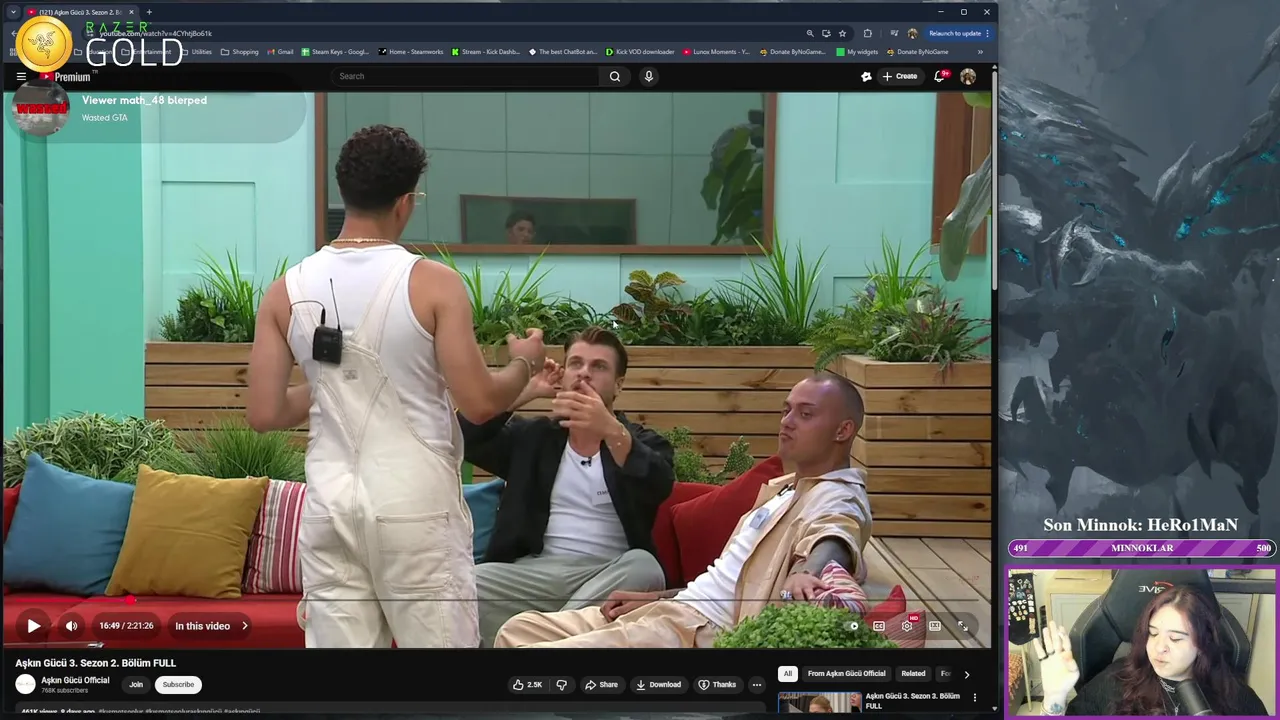Open the "Steam Keys - Googl..." bookmark
This screenshot has height=720, width=1280.
pos(335,52)
